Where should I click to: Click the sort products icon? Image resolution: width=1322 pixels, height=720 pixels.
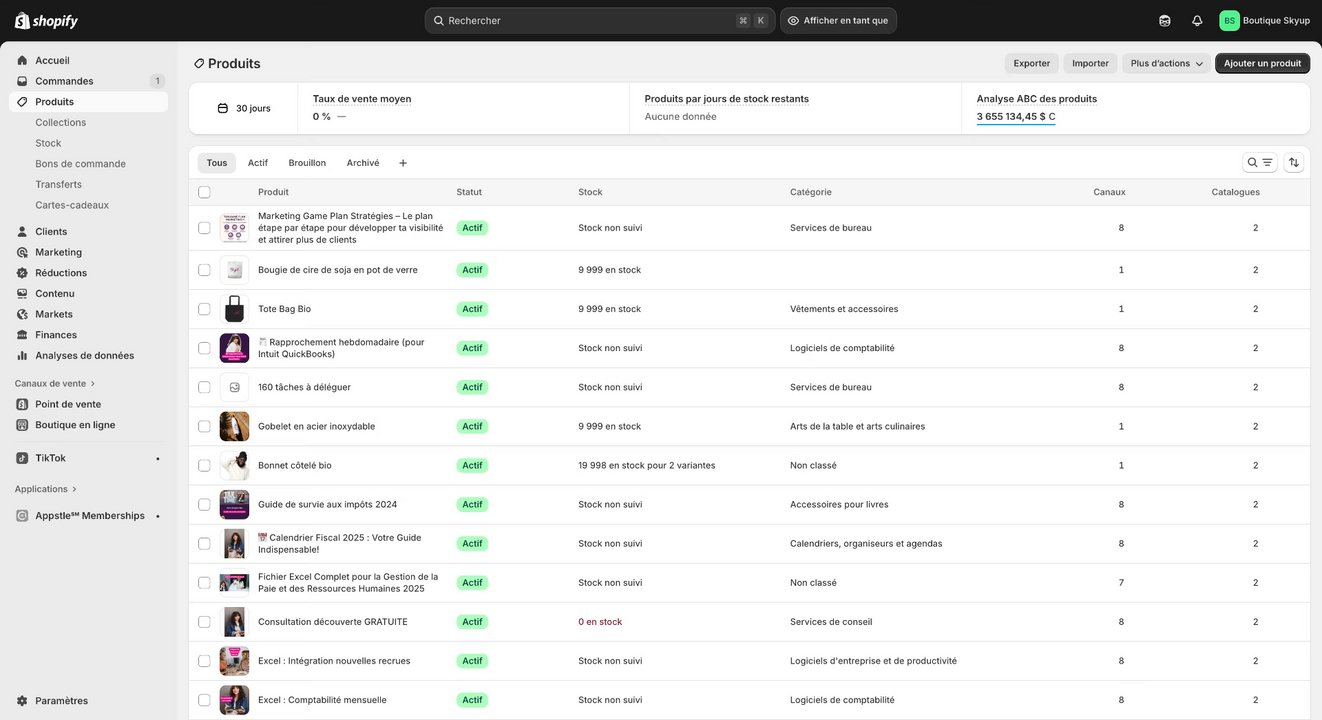1293,163
